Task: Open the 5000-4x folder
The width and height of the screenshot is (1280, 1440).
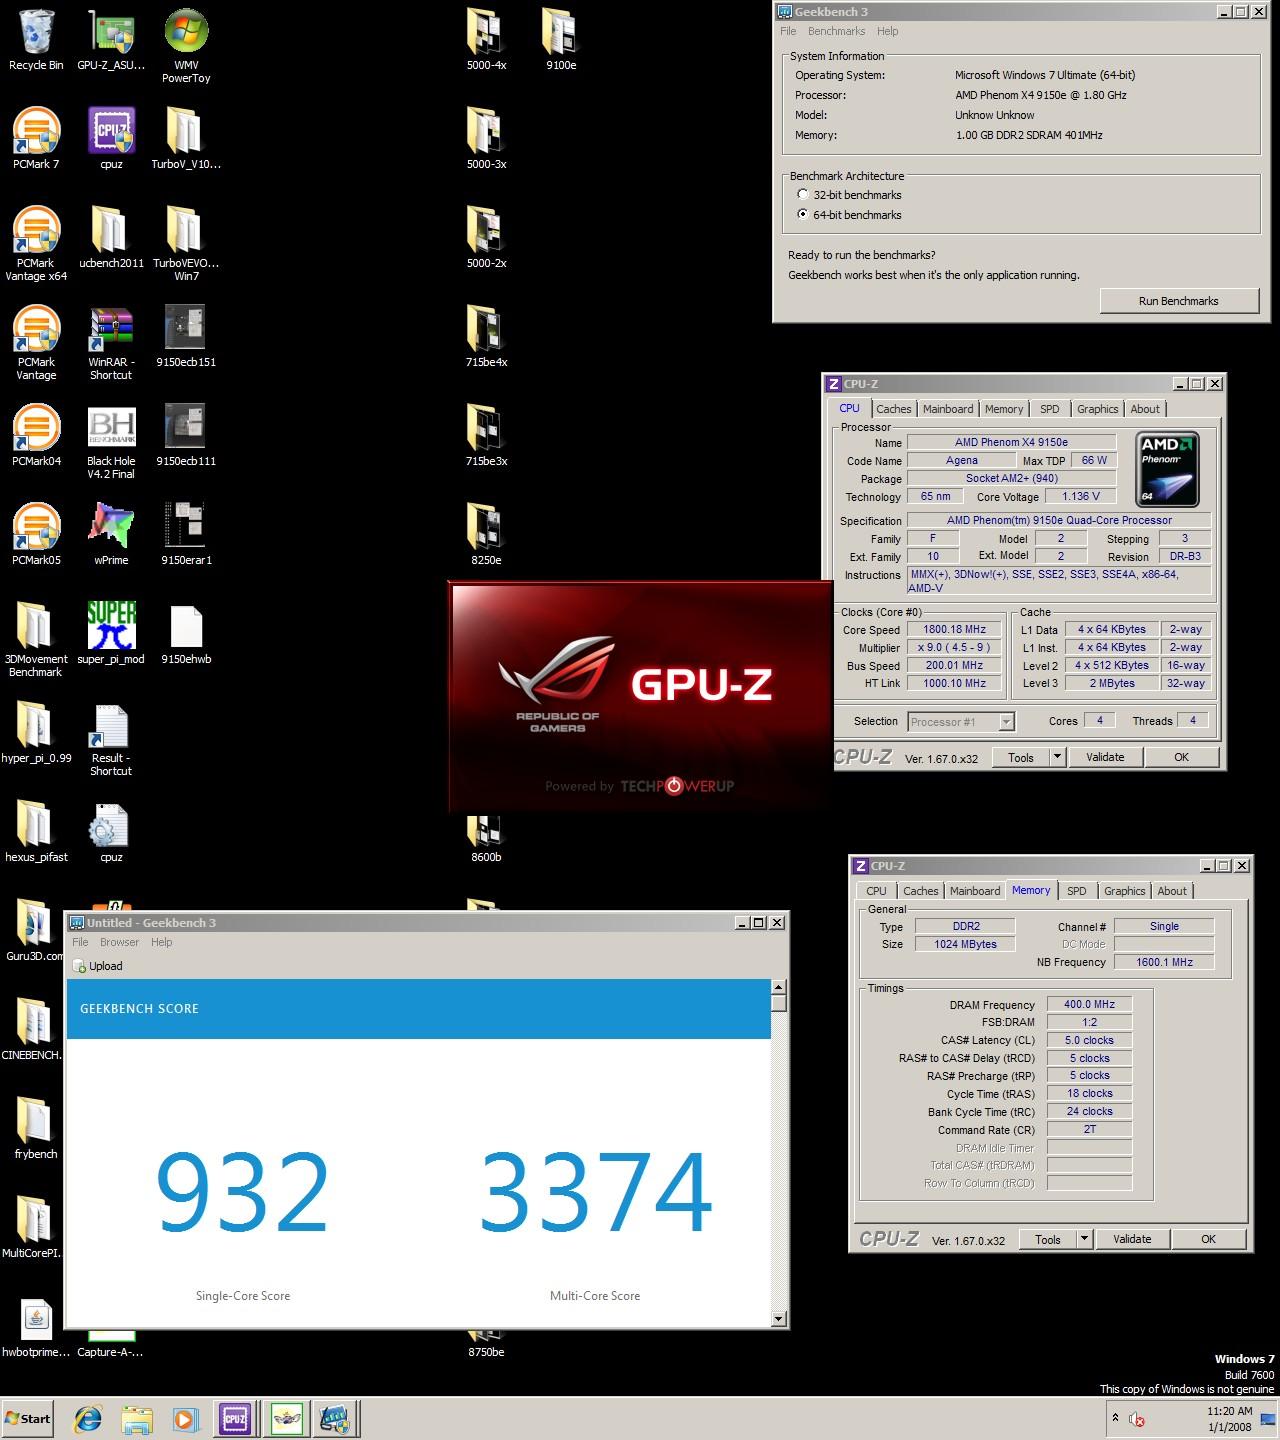Action: [486, 40]
